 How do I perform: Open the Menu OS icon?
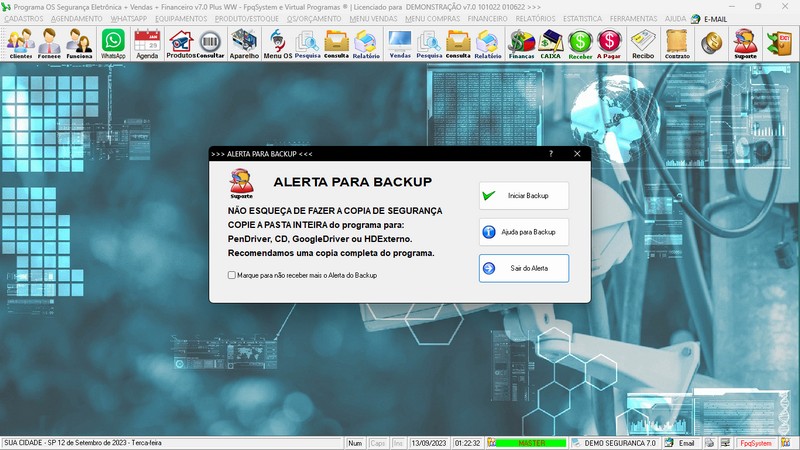278,44
